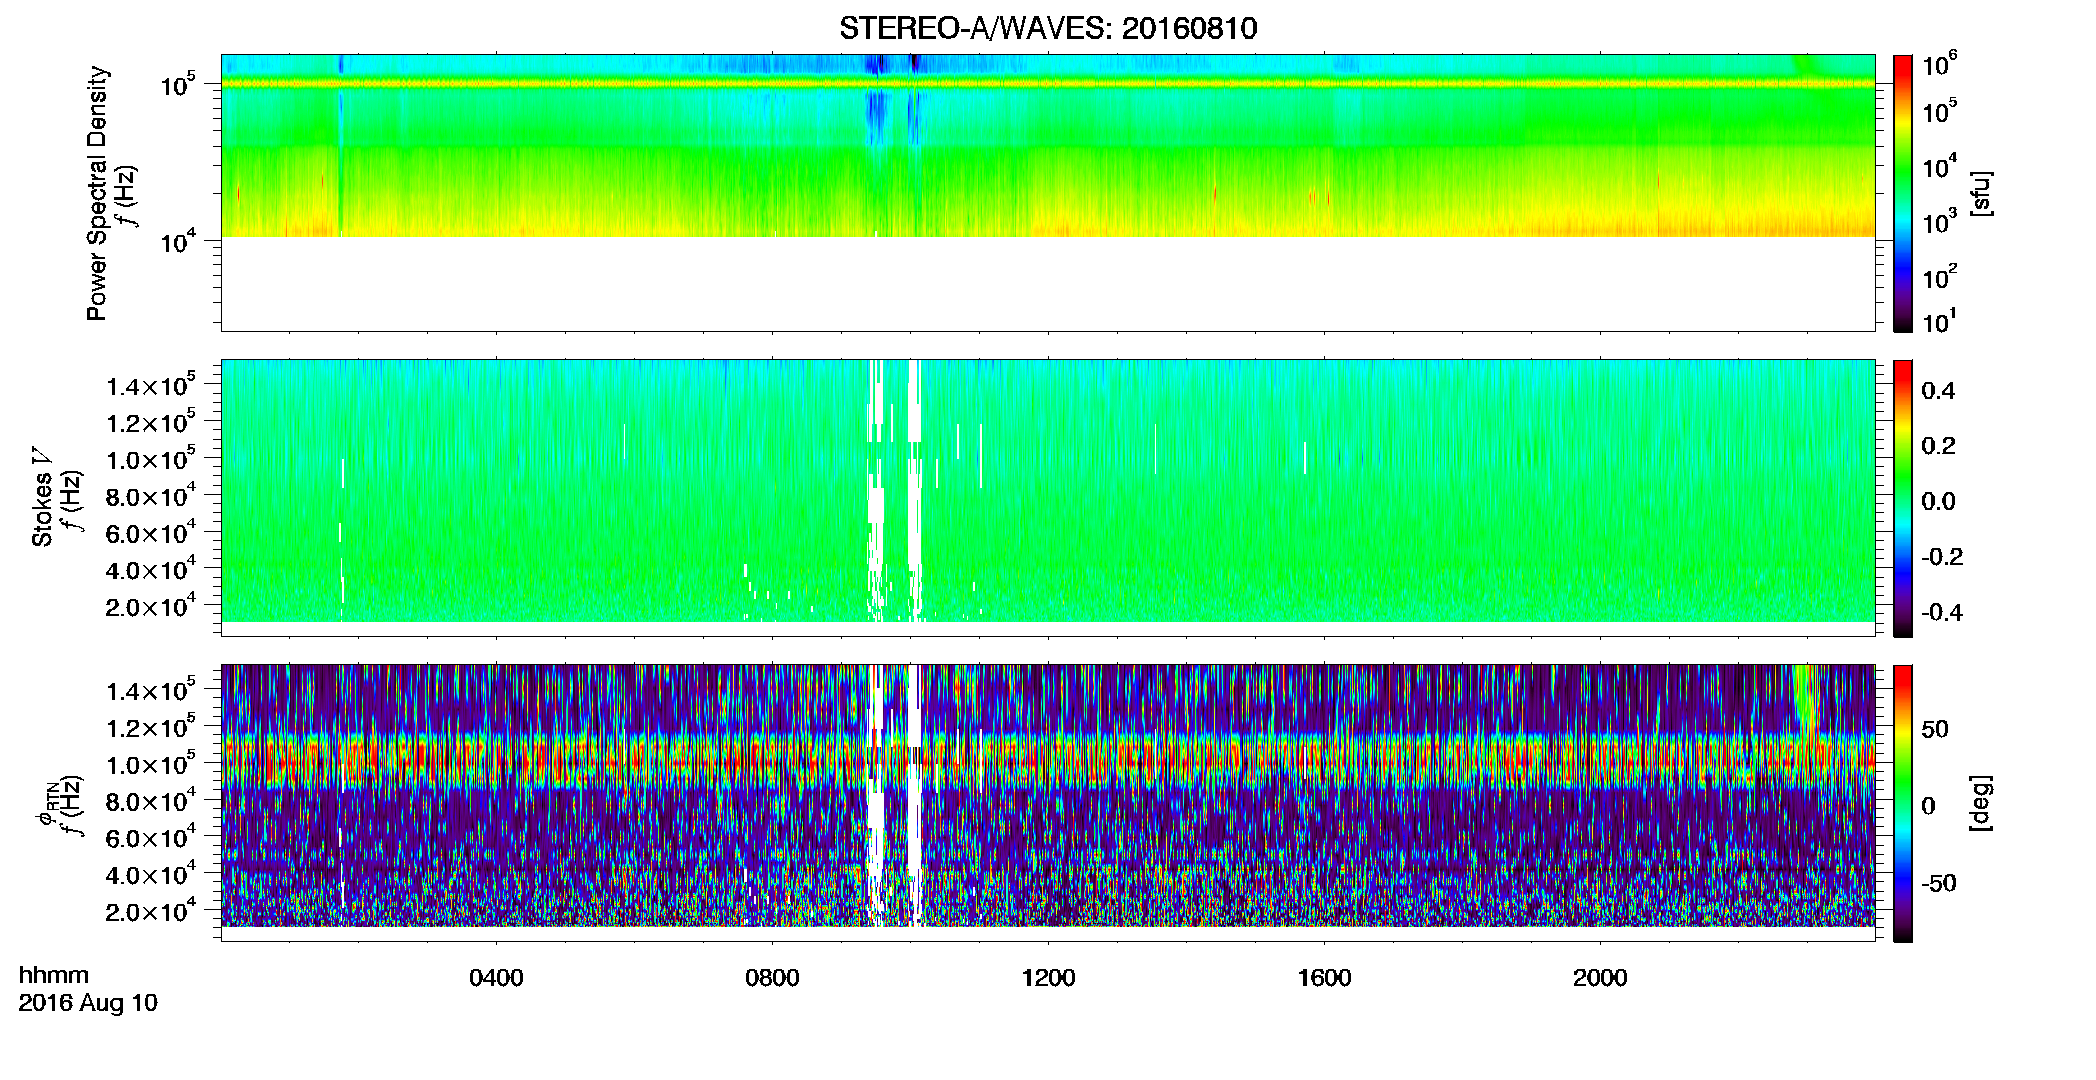Click the hhmm time format label
The height and width of the screenshot is (1080, 2096).
pyautogui.click(x=54, y=975)
